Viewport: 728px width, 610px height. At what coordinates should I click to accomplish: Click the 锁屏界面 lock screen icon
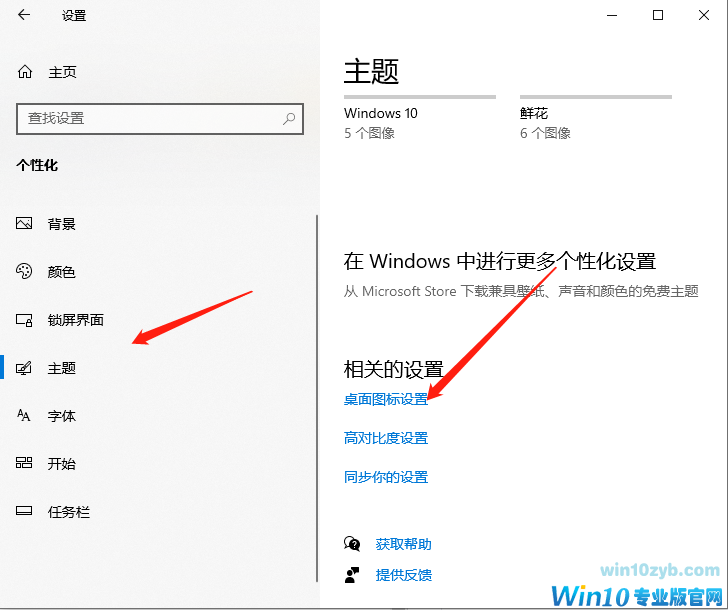[x=24, y=320]
